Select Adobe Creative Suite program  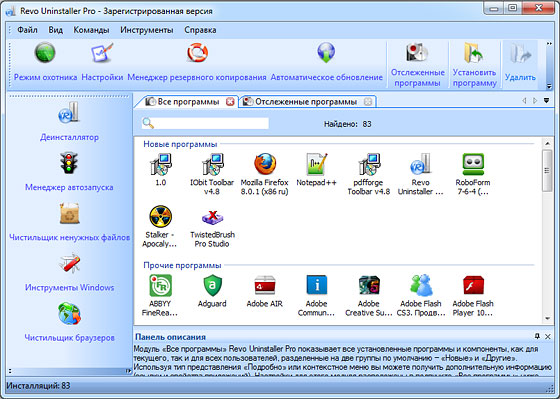369,295
